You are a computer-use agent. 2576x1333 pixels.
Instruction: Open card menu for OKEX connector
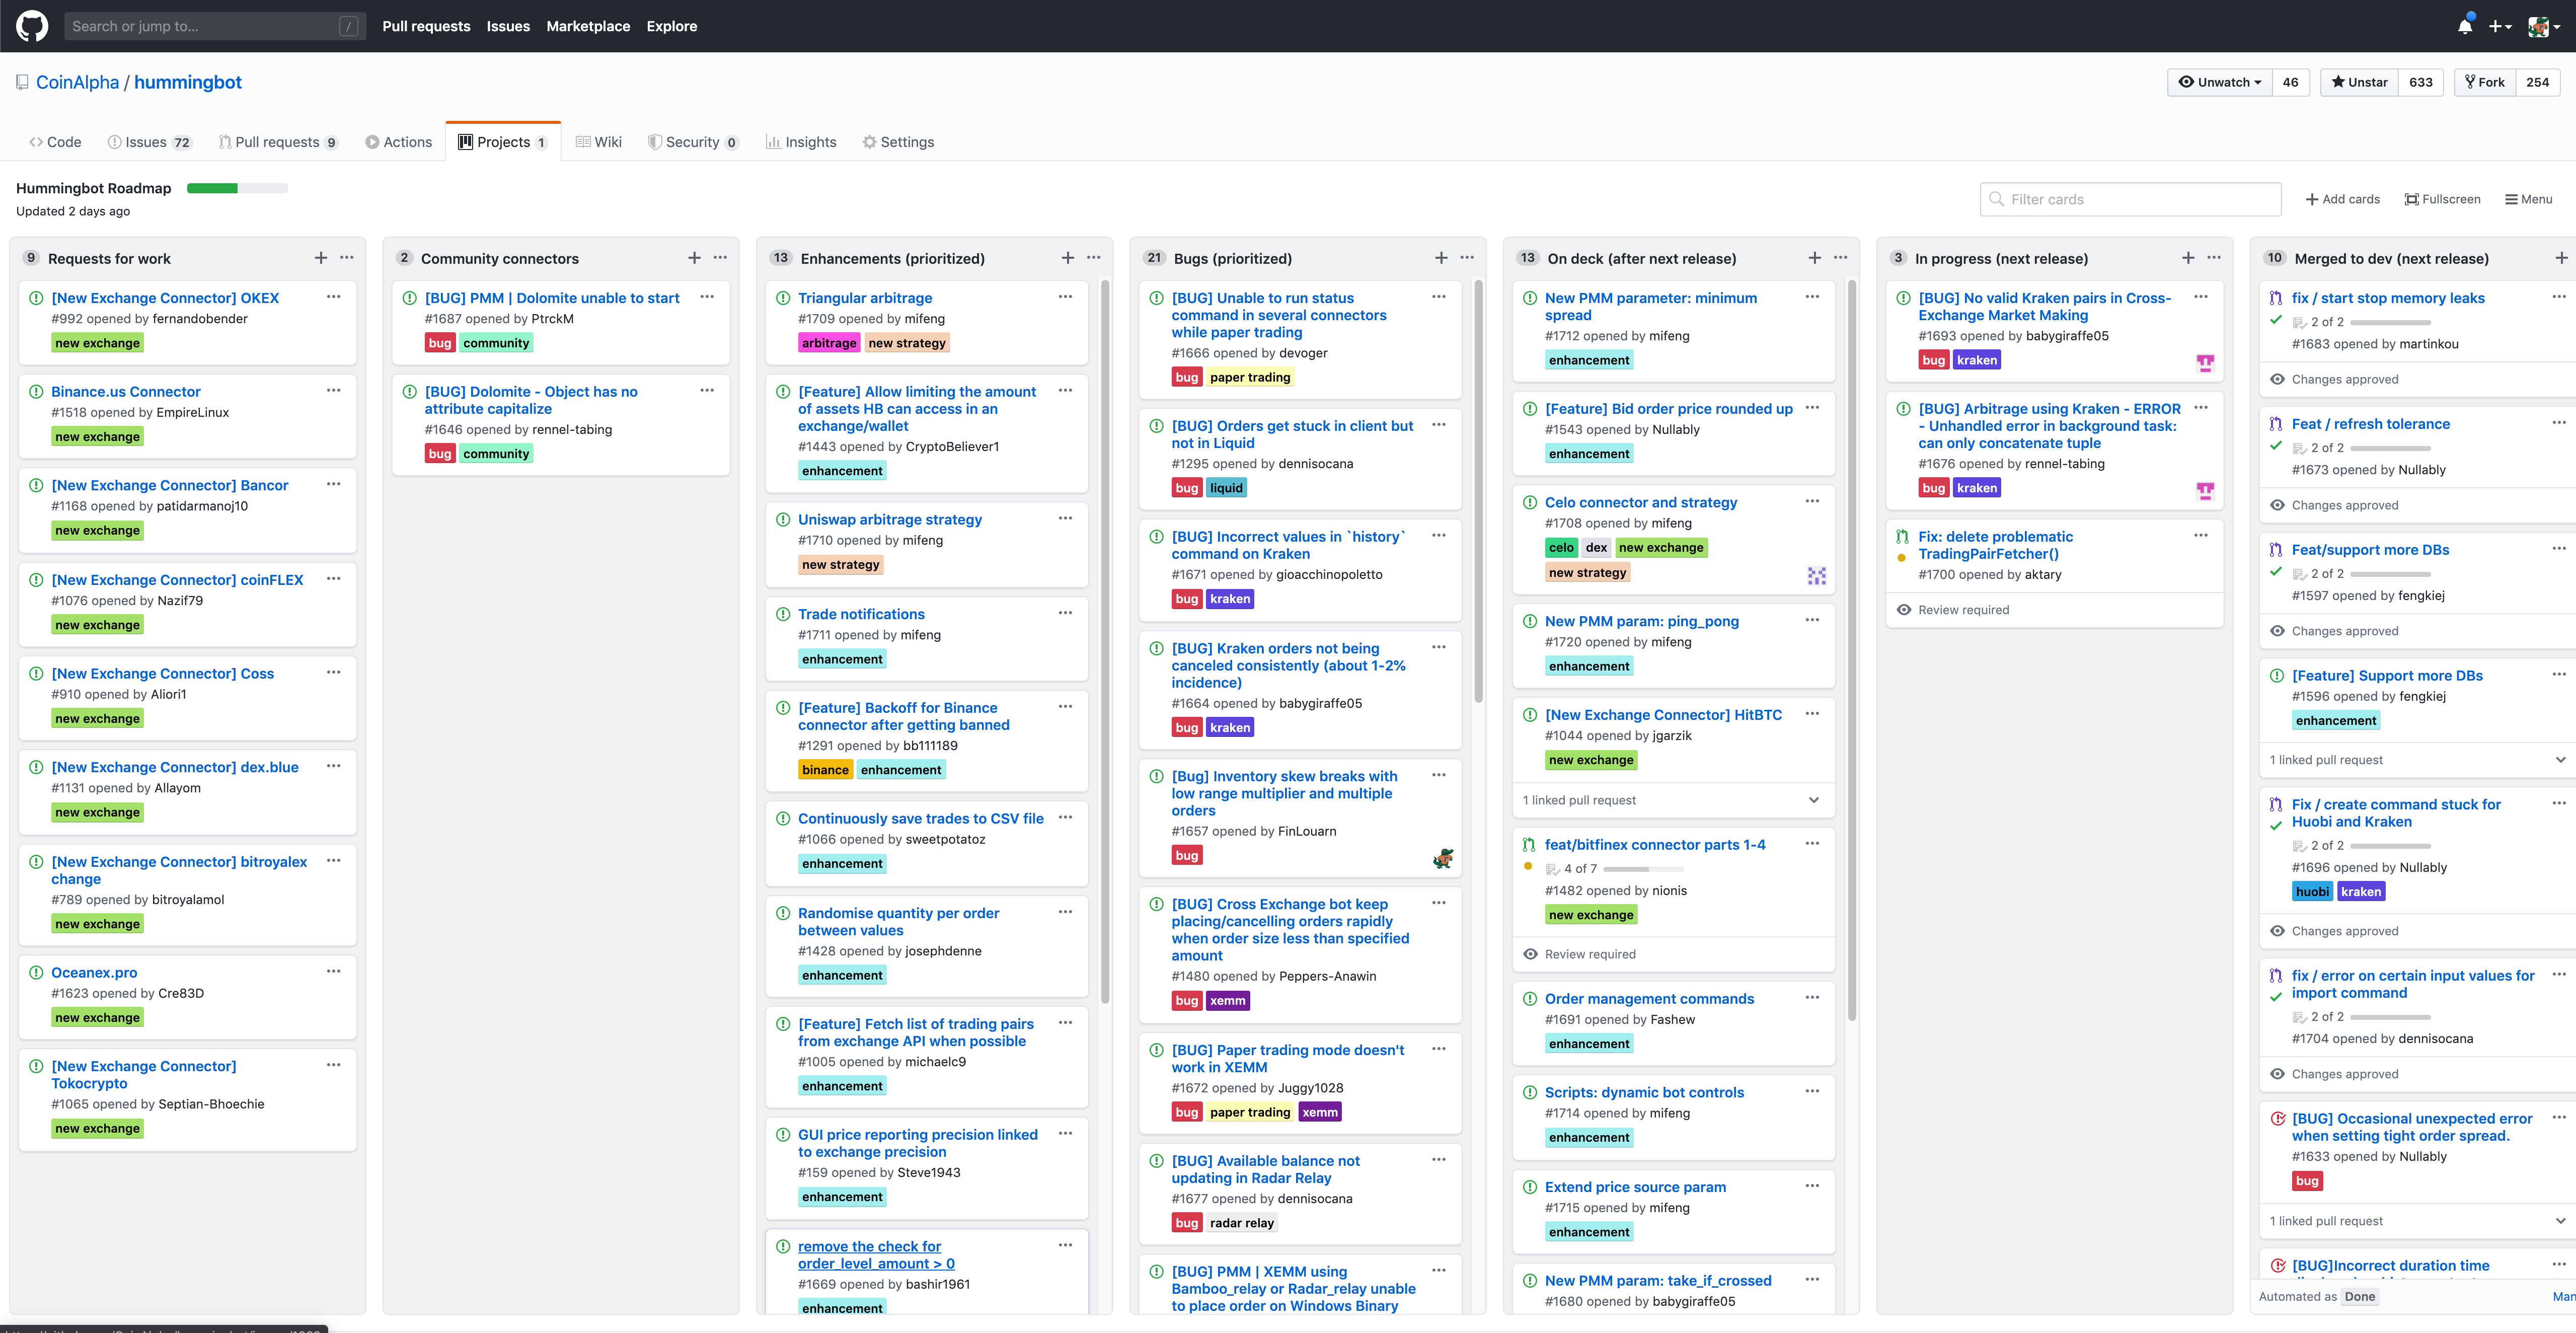[334, 297]
